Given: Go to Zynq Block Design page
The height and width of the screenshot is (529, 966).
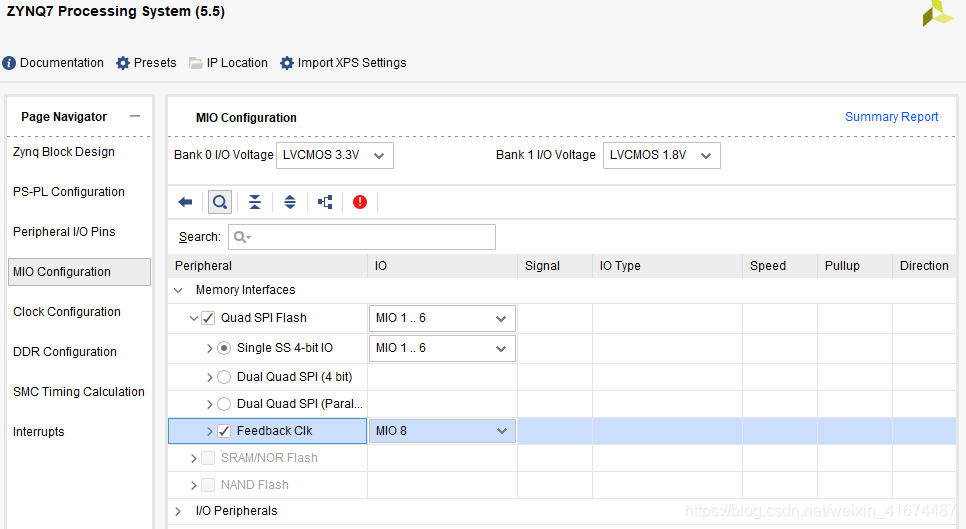Looking at the screenshot, I should pos(63,151).
